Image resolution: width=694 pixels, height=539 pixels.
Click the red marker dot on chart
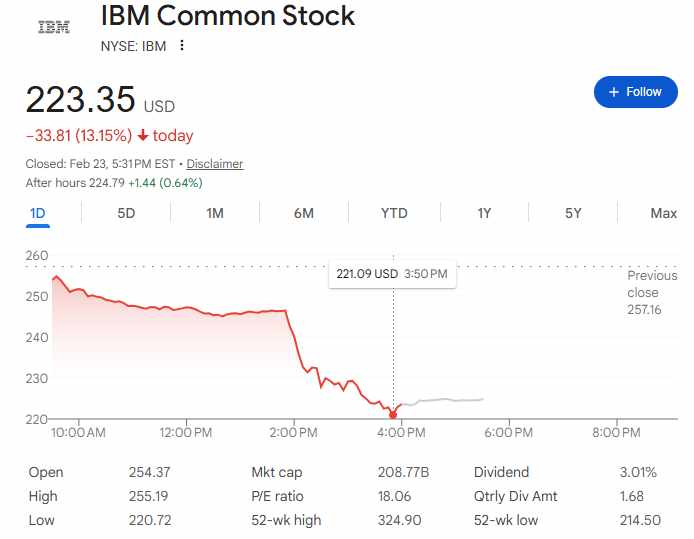(392, 415)
